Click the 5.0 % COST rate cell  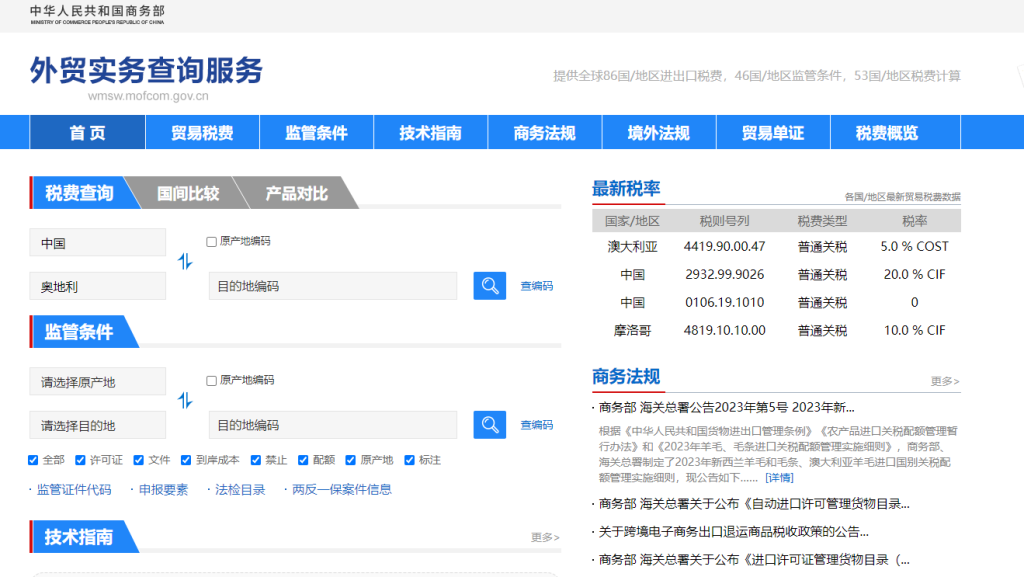point(914,247)
